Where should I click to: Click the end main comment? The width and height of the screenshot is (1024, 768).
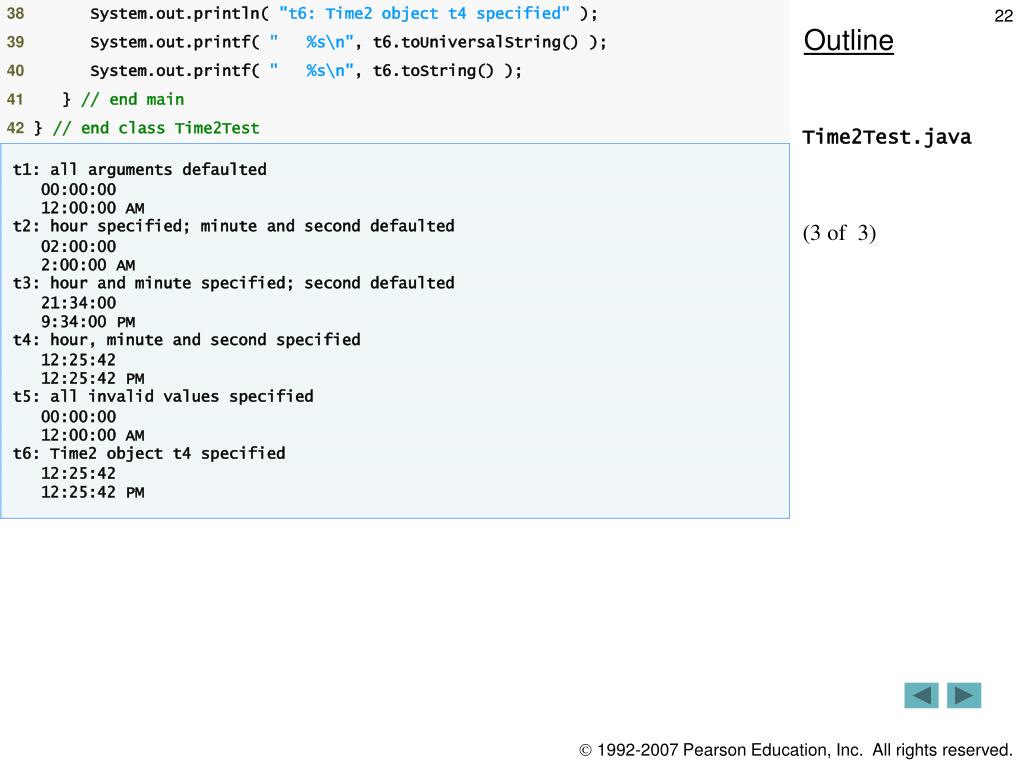pos(133,99)
